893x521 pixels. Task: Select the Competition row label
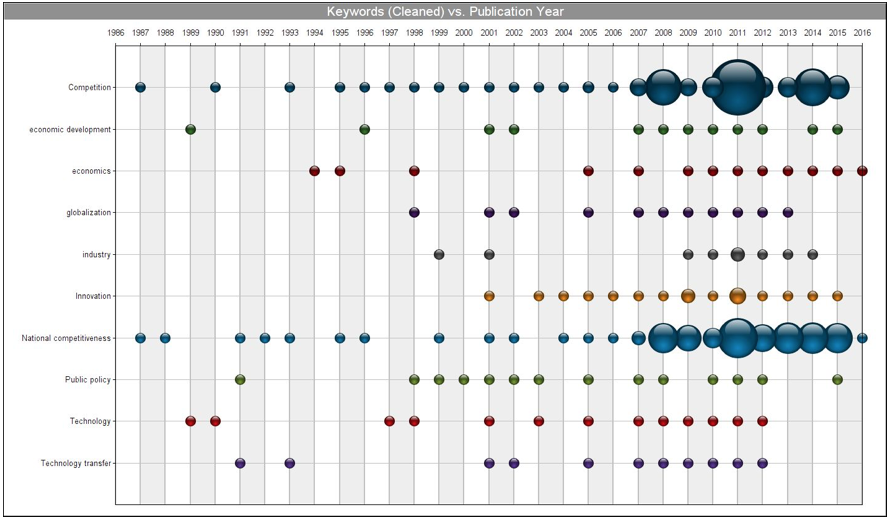pos(89,87)
